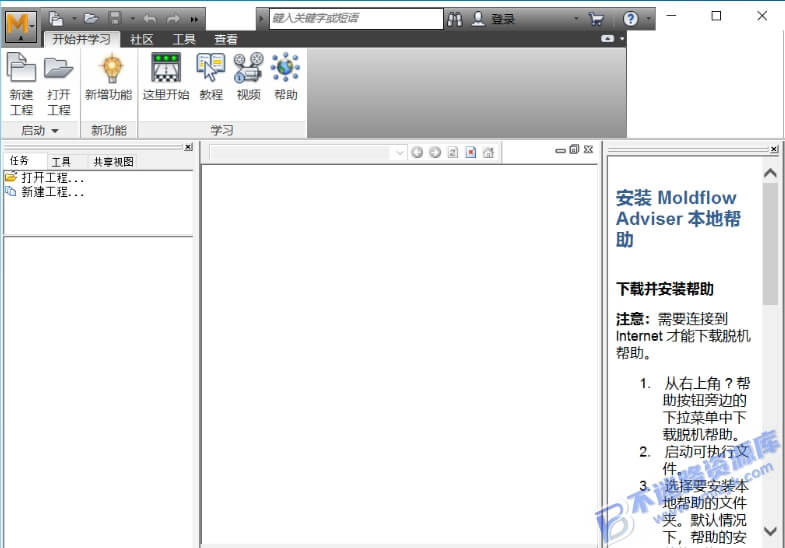Click the browser Back arrow icon
The height and width of the screenshot is (548, 785).
(x=417, y=152)
